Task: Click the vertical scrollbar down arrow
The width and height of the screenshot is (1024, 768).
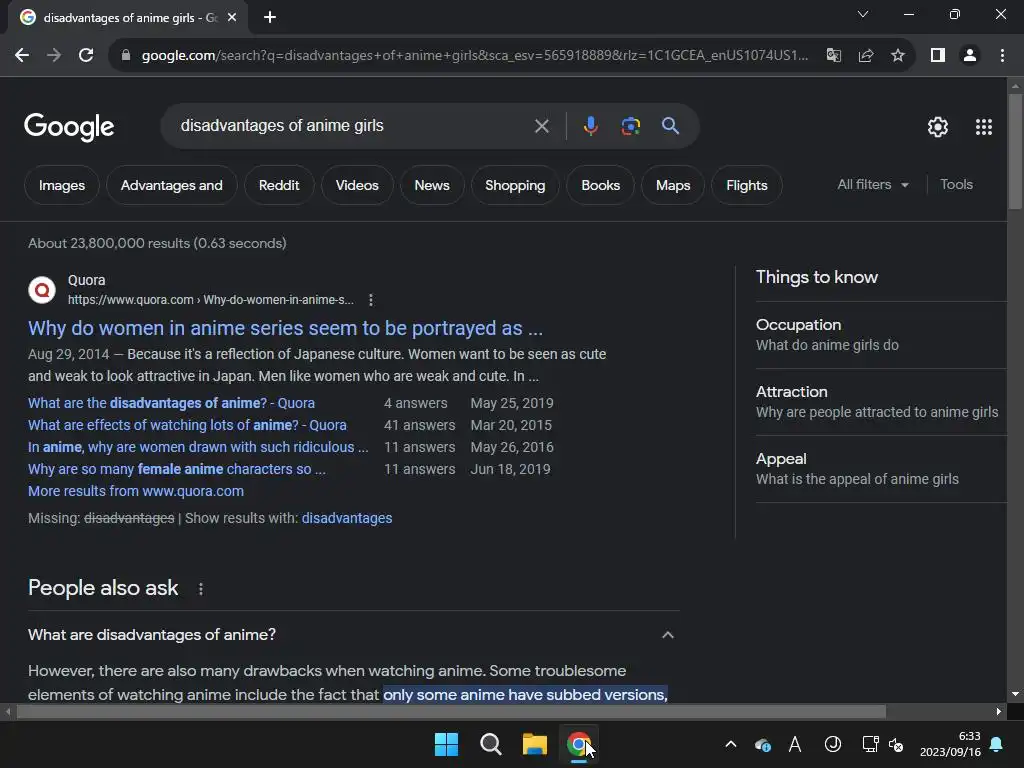Action: (1015, 694)
